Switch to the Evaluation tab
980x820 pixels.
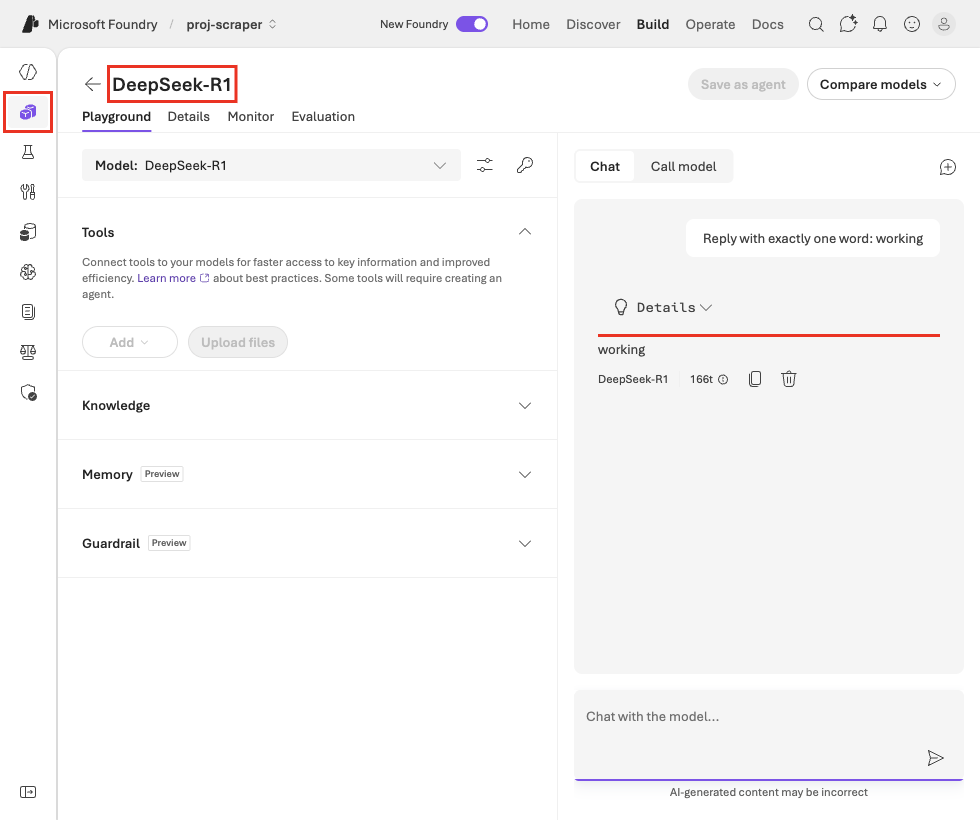click(x=323, y=117)
